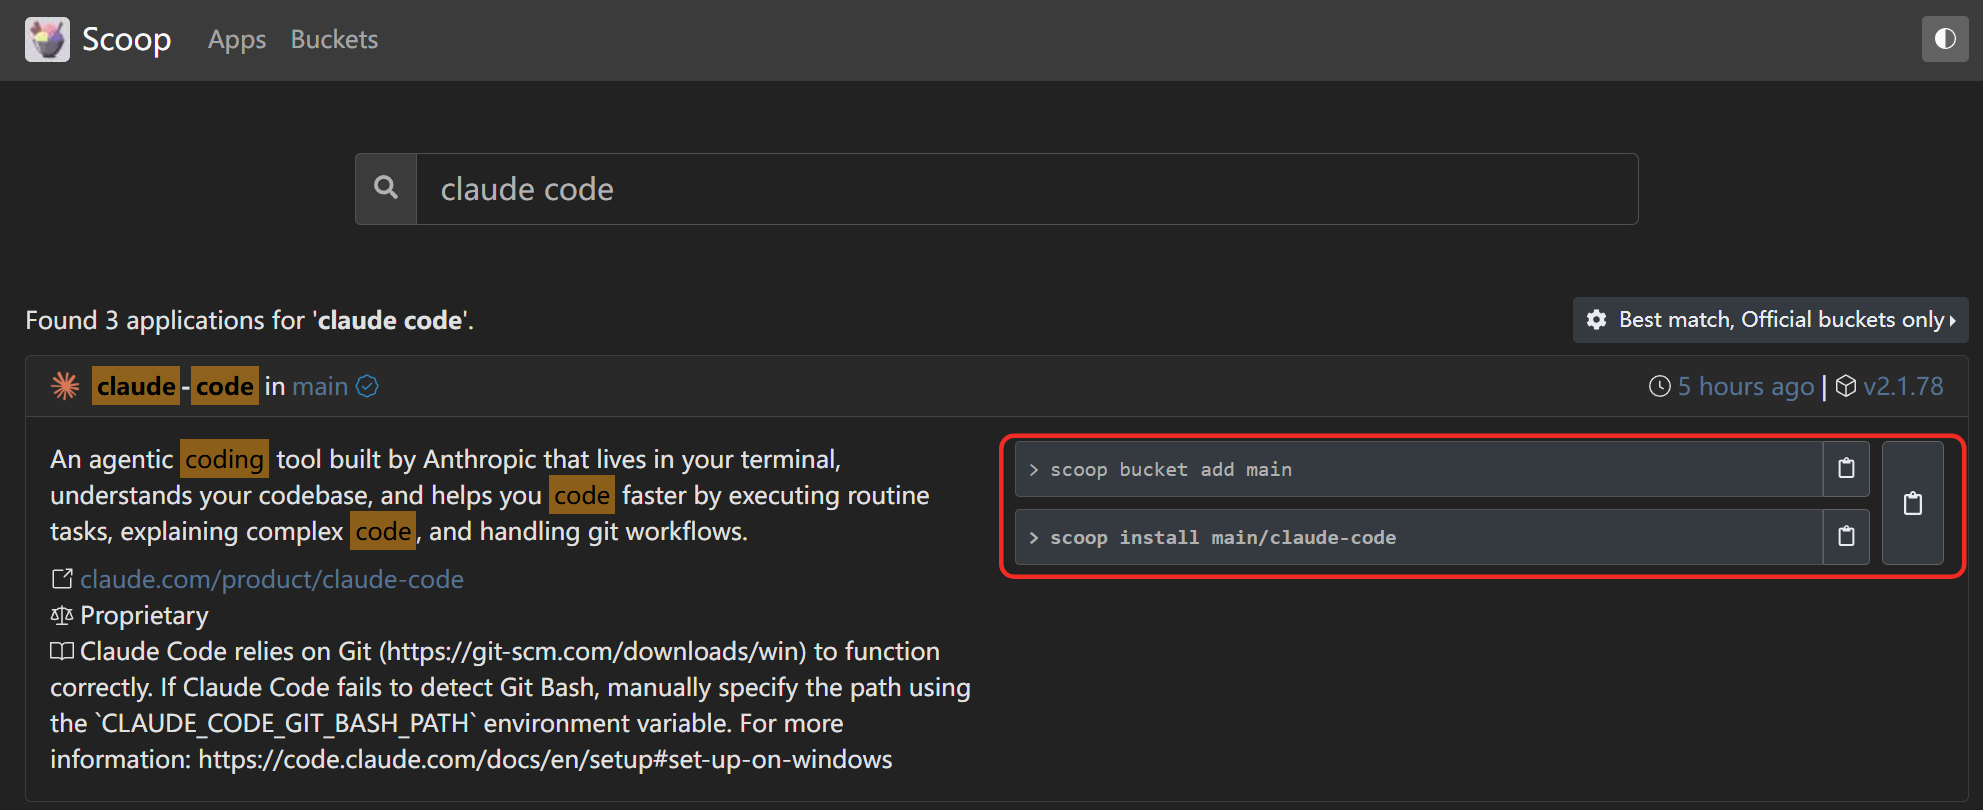Viewport: 1983px width, 810px height.
Task: Click the app description starting 'An agentic coding tool'
Action: (x=490, y=495)
